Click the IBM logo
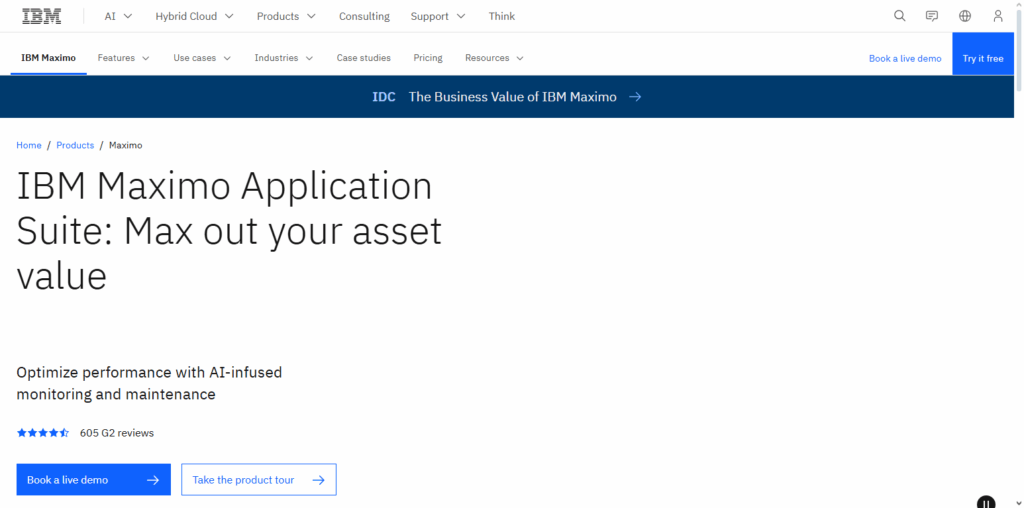The width and height of the screenshot is (1024, 508). (42, 16)
